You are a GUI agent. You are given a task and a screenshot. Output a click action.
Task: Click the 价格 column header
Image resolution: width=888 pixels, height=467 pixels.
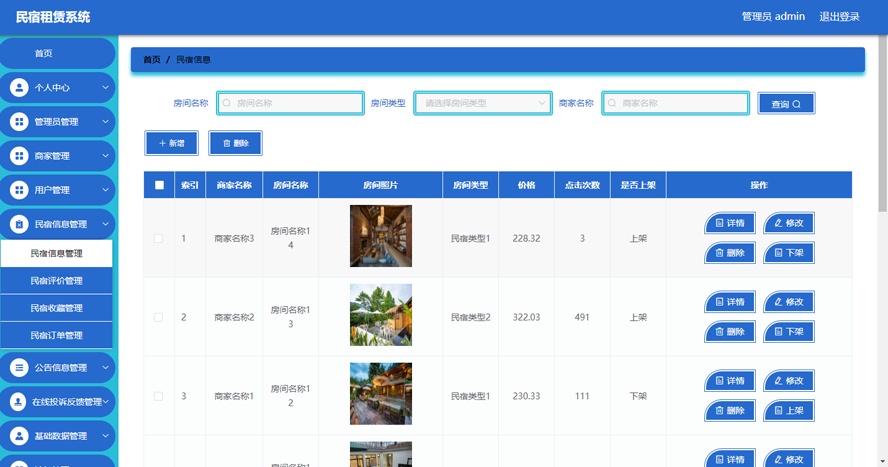(526, 185)
